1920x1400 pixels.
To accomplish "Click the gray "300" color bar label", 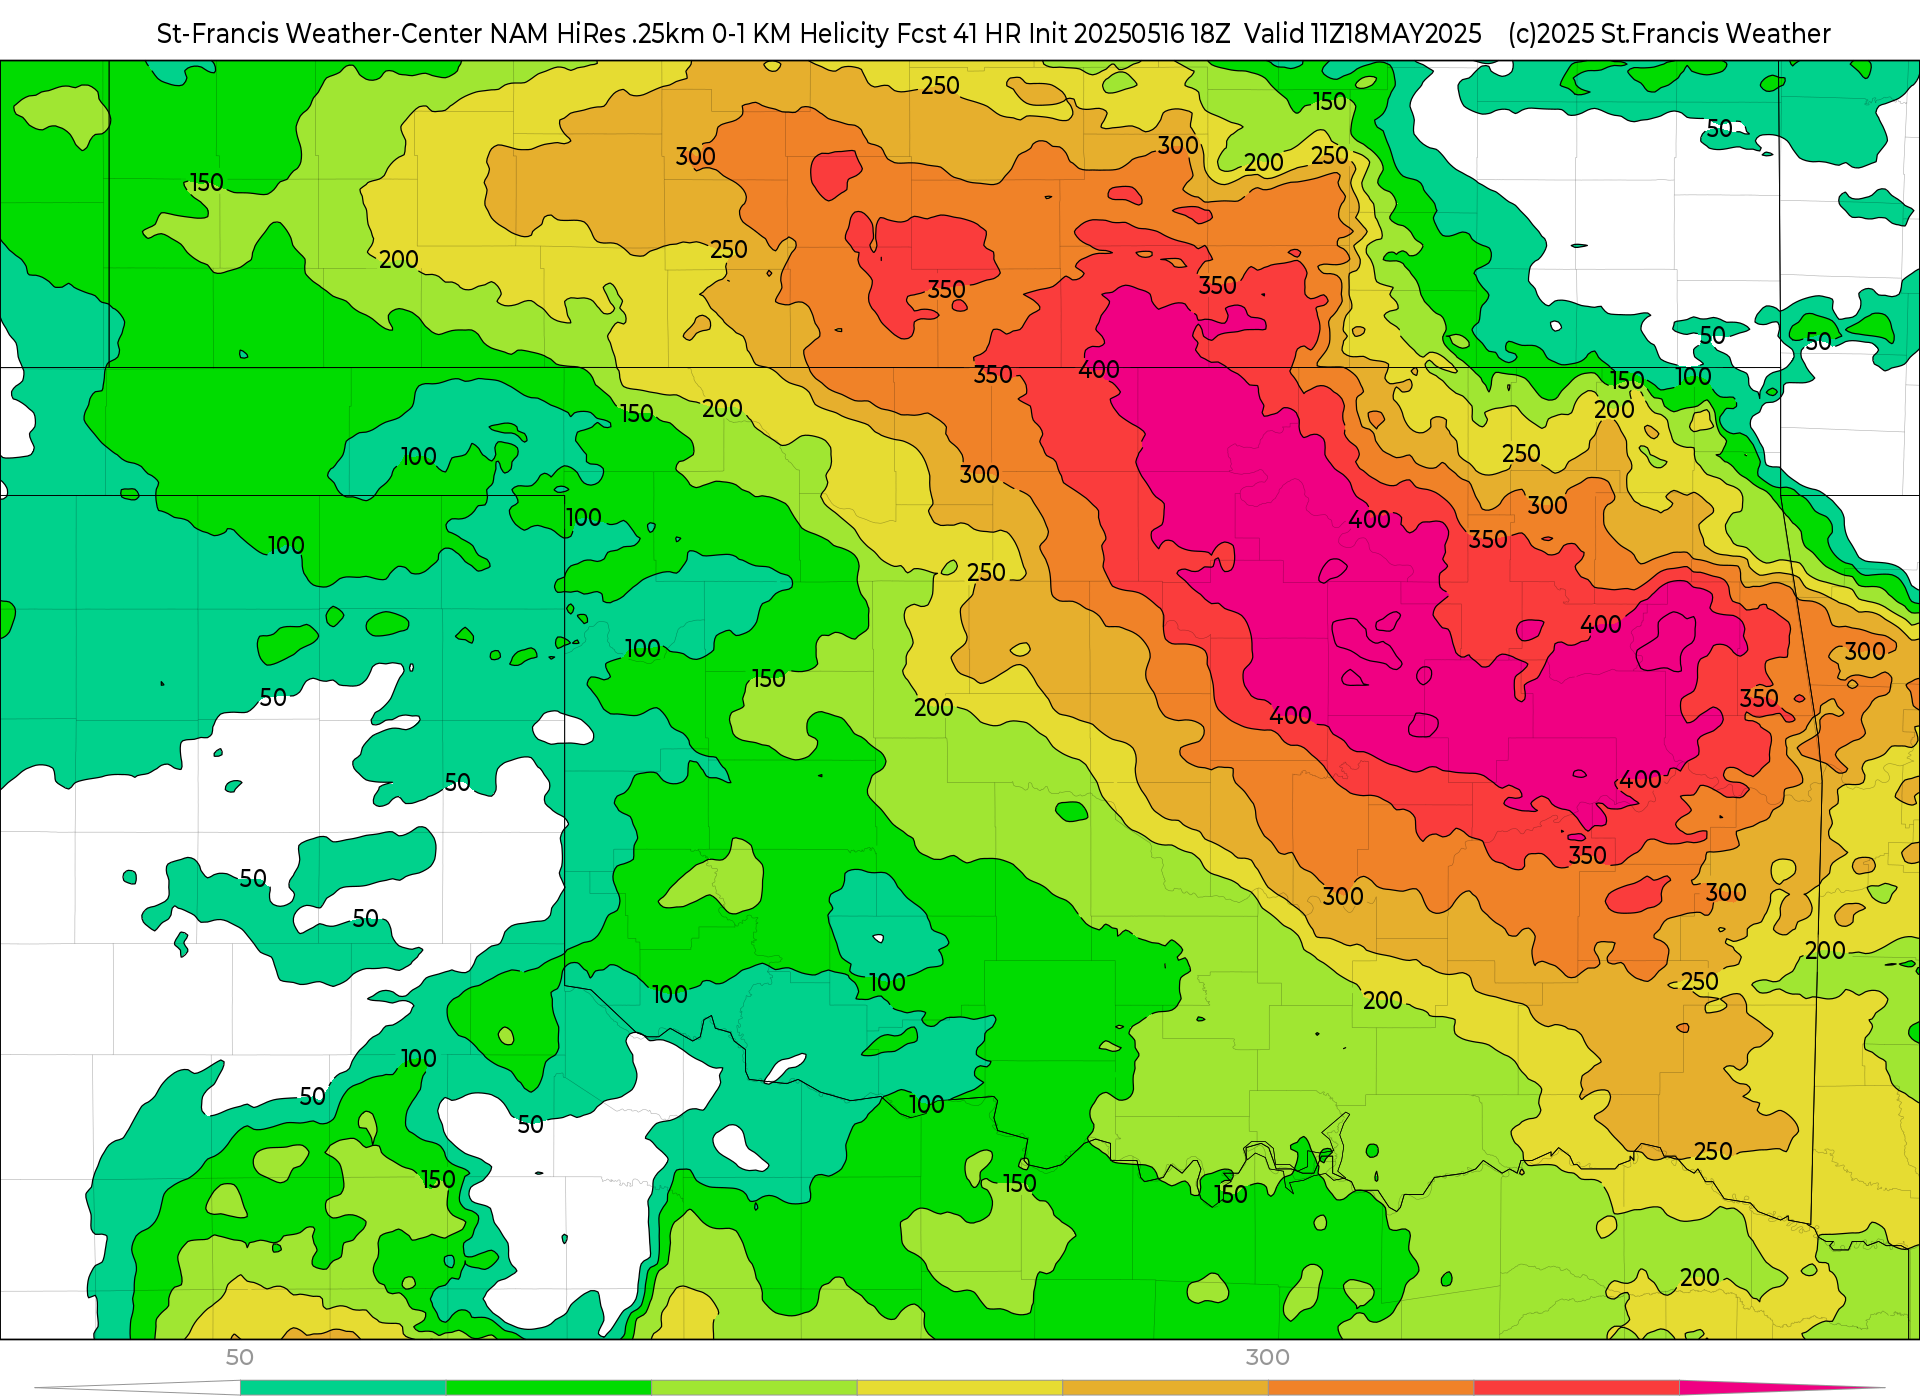I will pyautogui.click(x=1267, y=1358).
